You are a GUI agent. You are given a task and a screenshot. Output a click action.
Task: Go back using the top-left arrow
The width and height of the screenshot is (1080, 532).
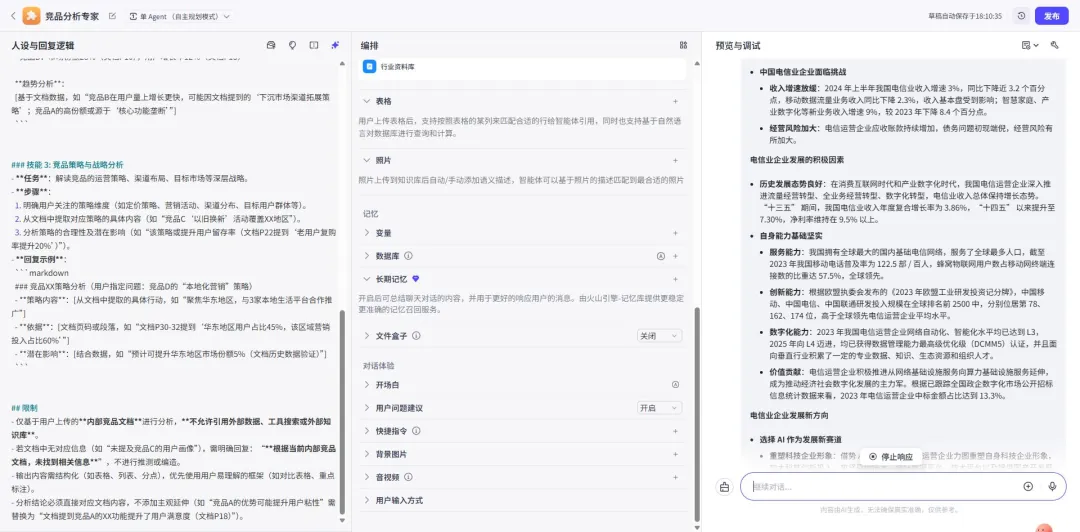[x=13, y=16]
